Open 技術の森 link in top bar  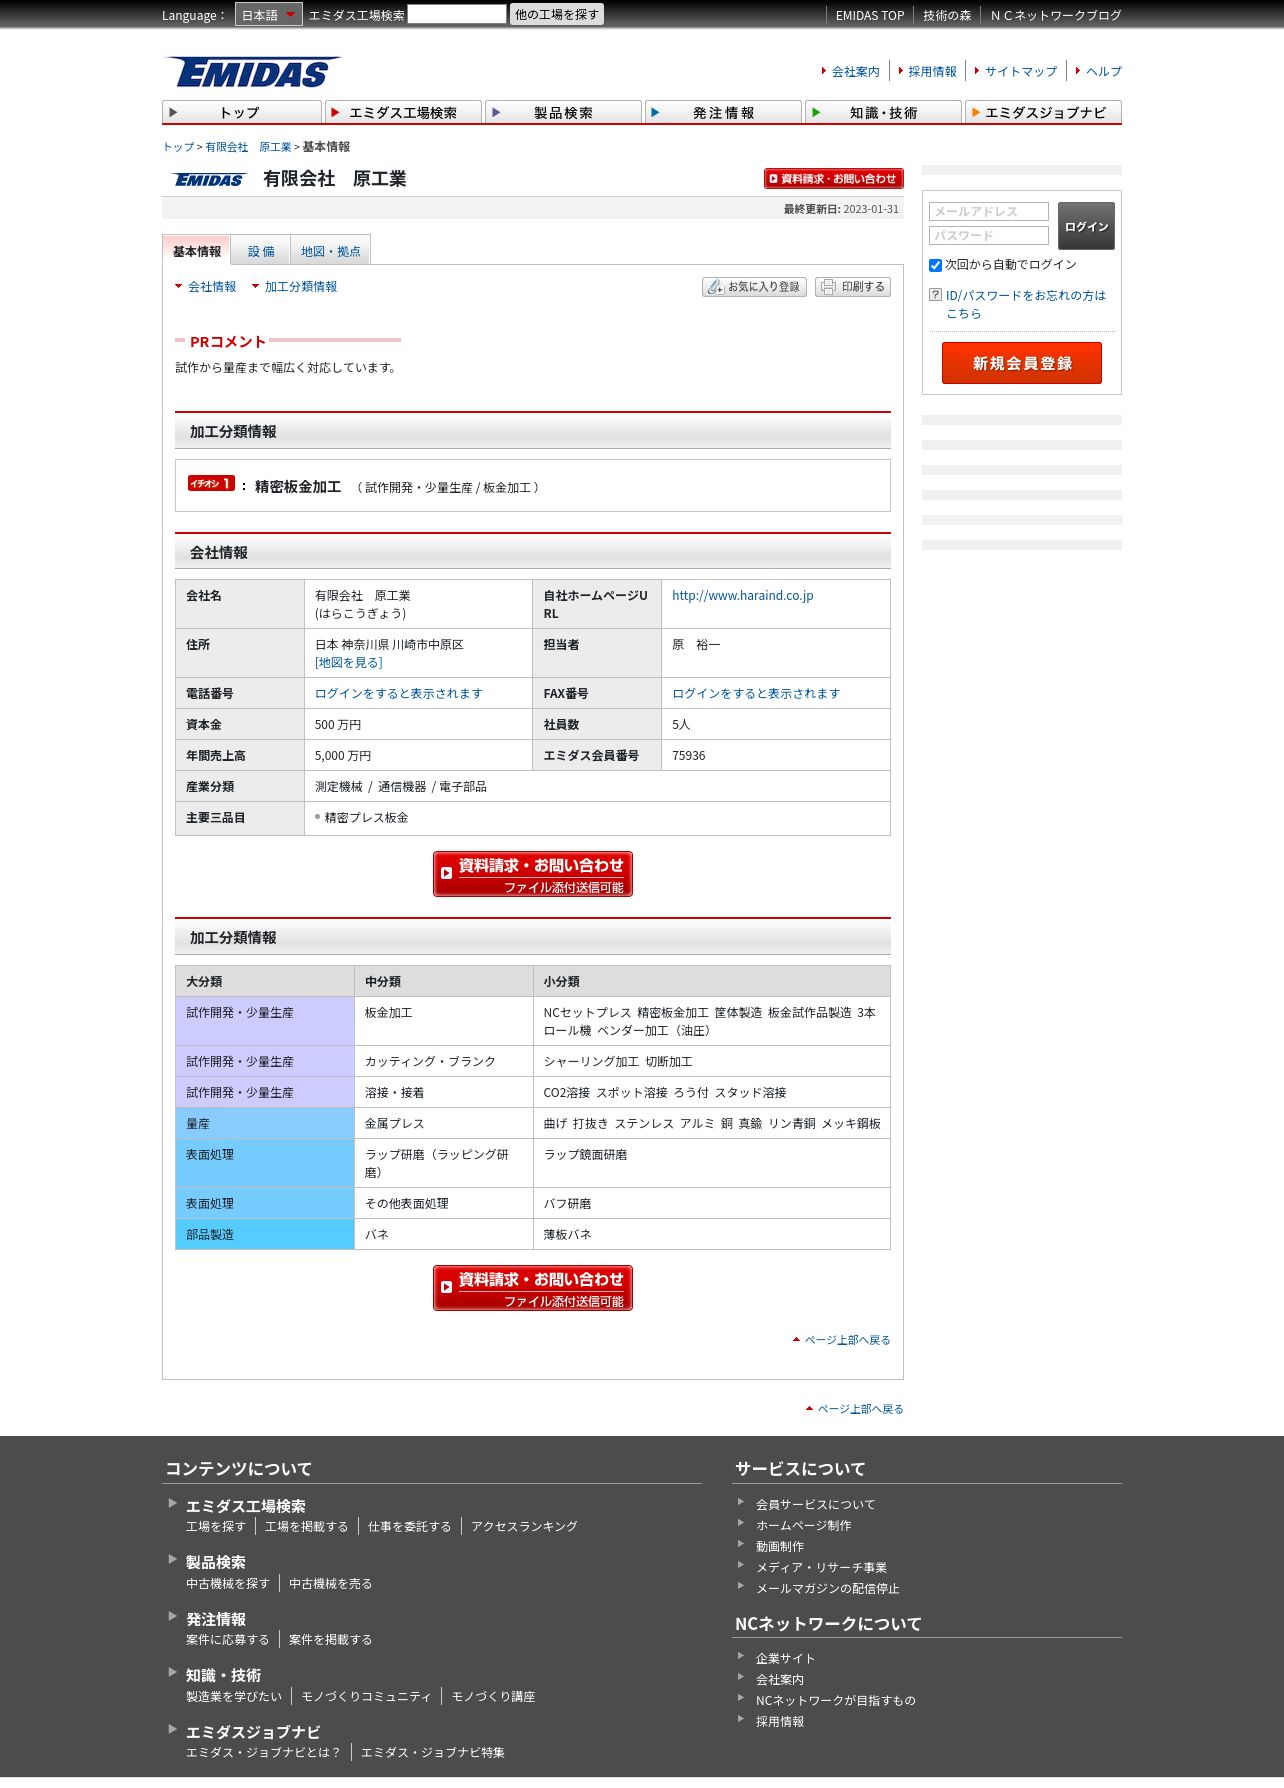pos(946,15)
